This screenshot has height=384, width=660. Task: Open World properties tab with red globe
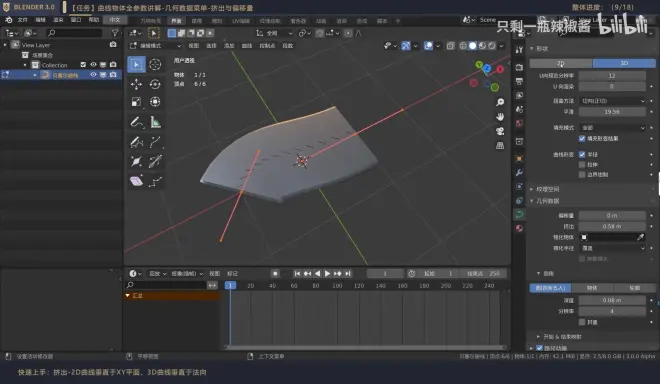point(519,123)
